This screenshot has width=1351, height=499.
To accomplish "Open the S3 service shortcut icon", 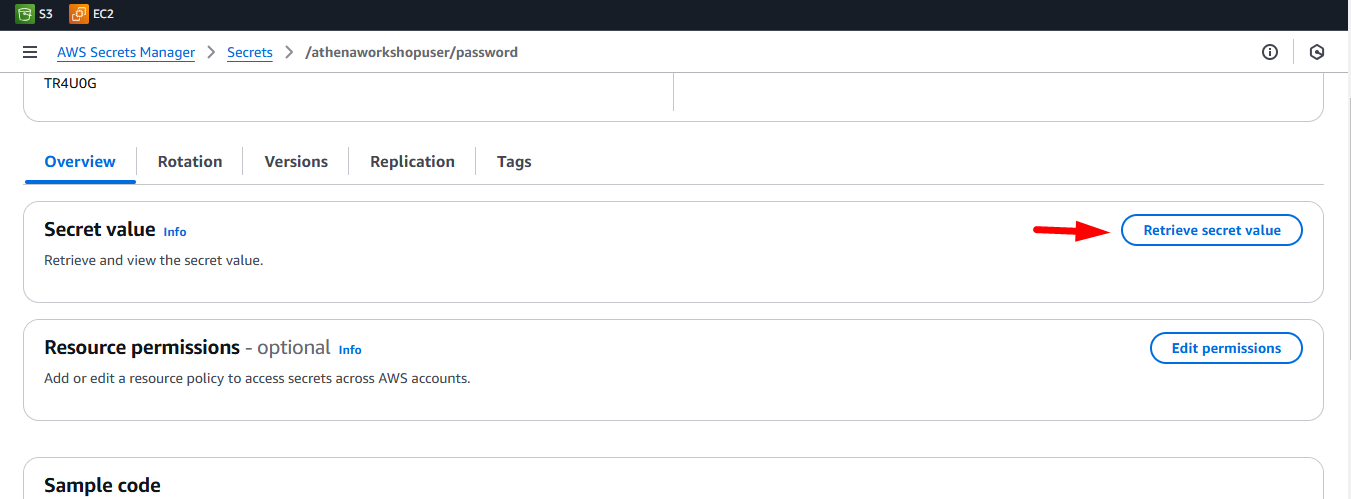I will pyautogui.click(x=25, y=14).
